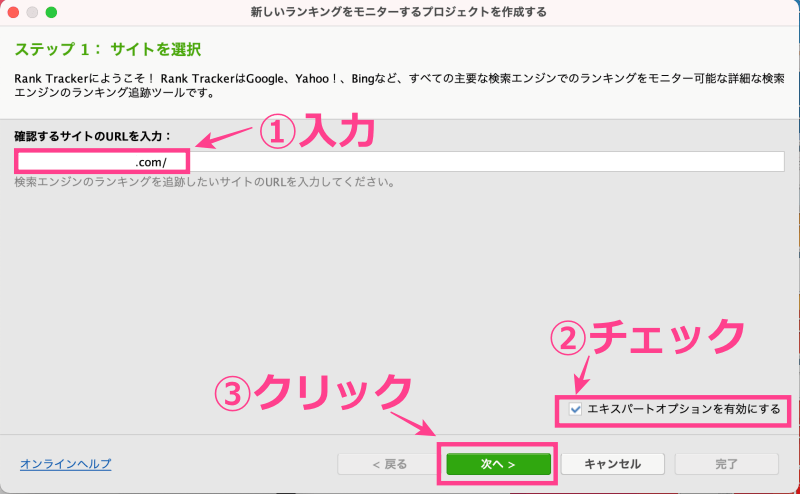The width and height of the screenshot is (800, 494).
Task: Click the ステップ 1: サイトを選択 heading
Action: [108, 50]
